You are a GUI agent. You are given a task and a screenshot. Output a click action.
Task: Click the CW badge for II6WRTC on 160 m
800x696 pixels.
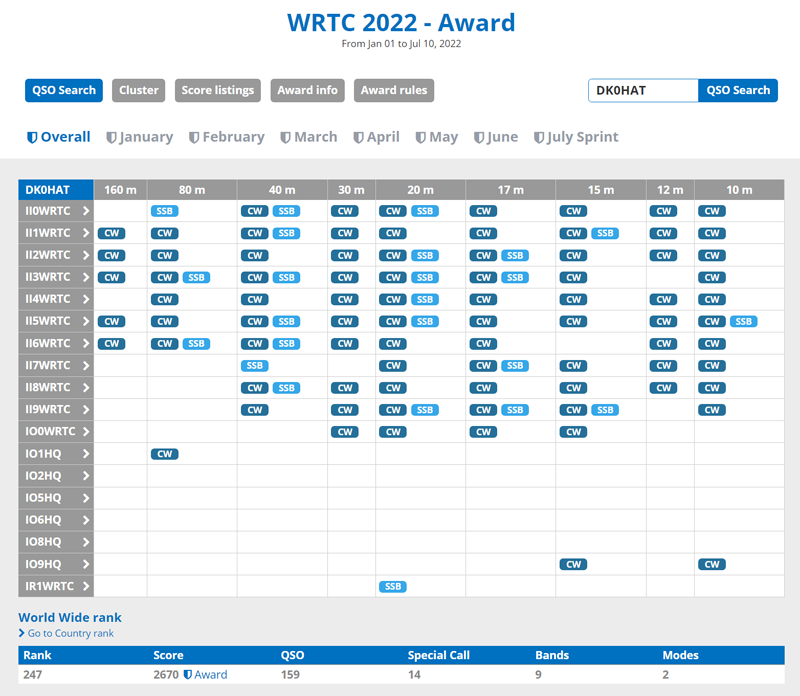[111, 343]
